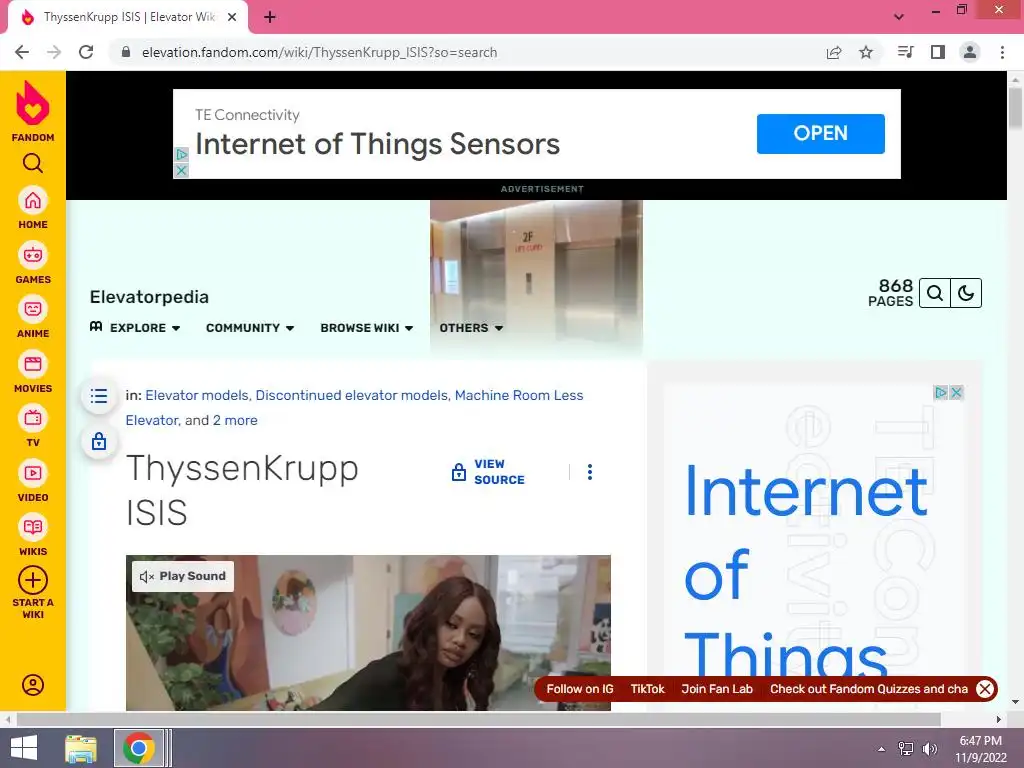Show hidden system tray icons
1024x768 pixels.
tap(882, 749)
